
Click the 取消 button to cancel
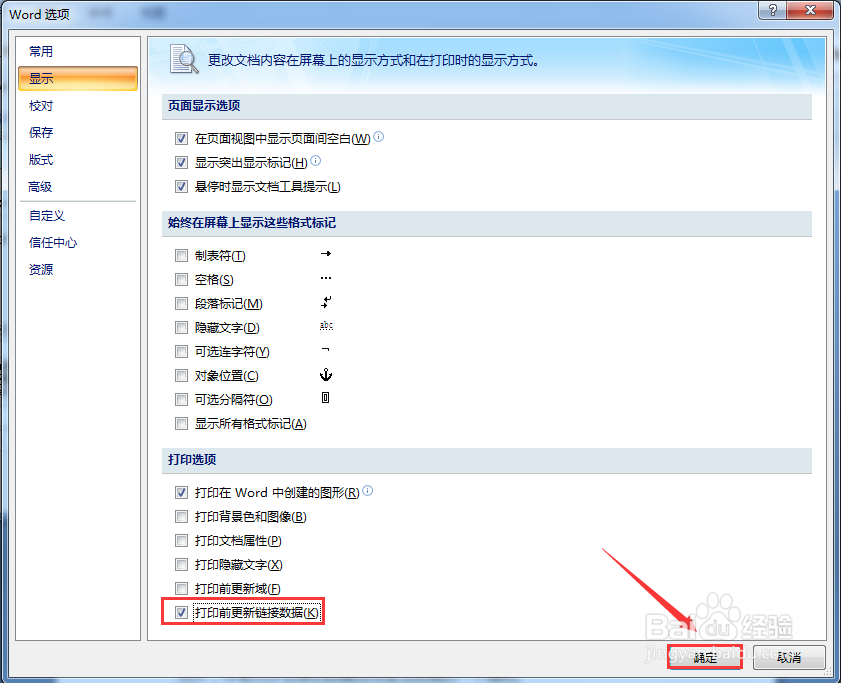click(789, 657)
